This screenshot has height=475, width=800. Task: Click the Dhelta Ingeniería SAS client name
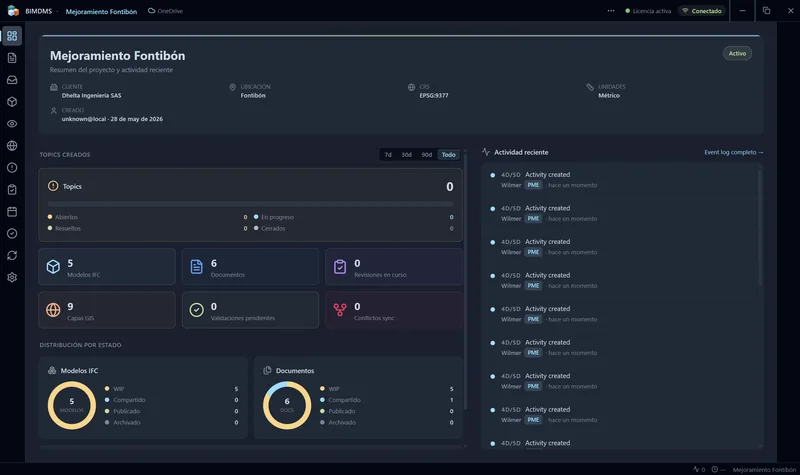coord(91,95)
